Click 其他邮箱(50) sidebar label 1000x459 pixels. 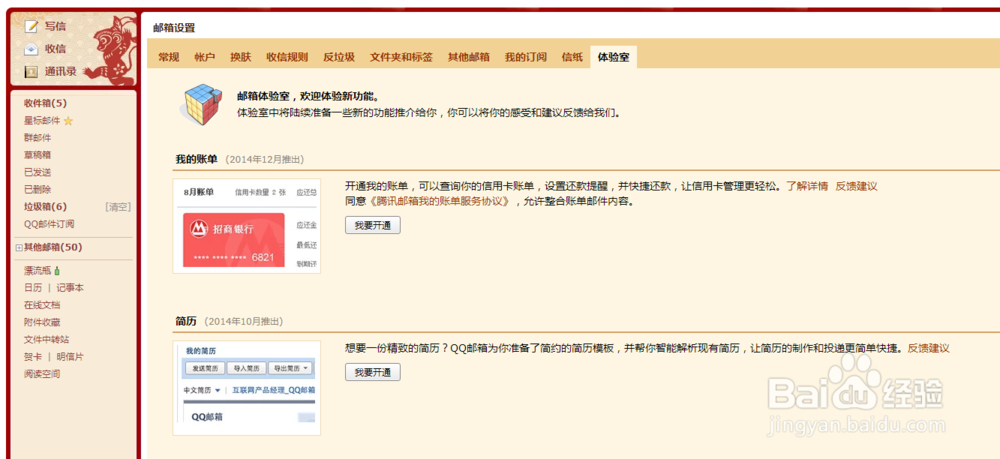coord(53,247)
